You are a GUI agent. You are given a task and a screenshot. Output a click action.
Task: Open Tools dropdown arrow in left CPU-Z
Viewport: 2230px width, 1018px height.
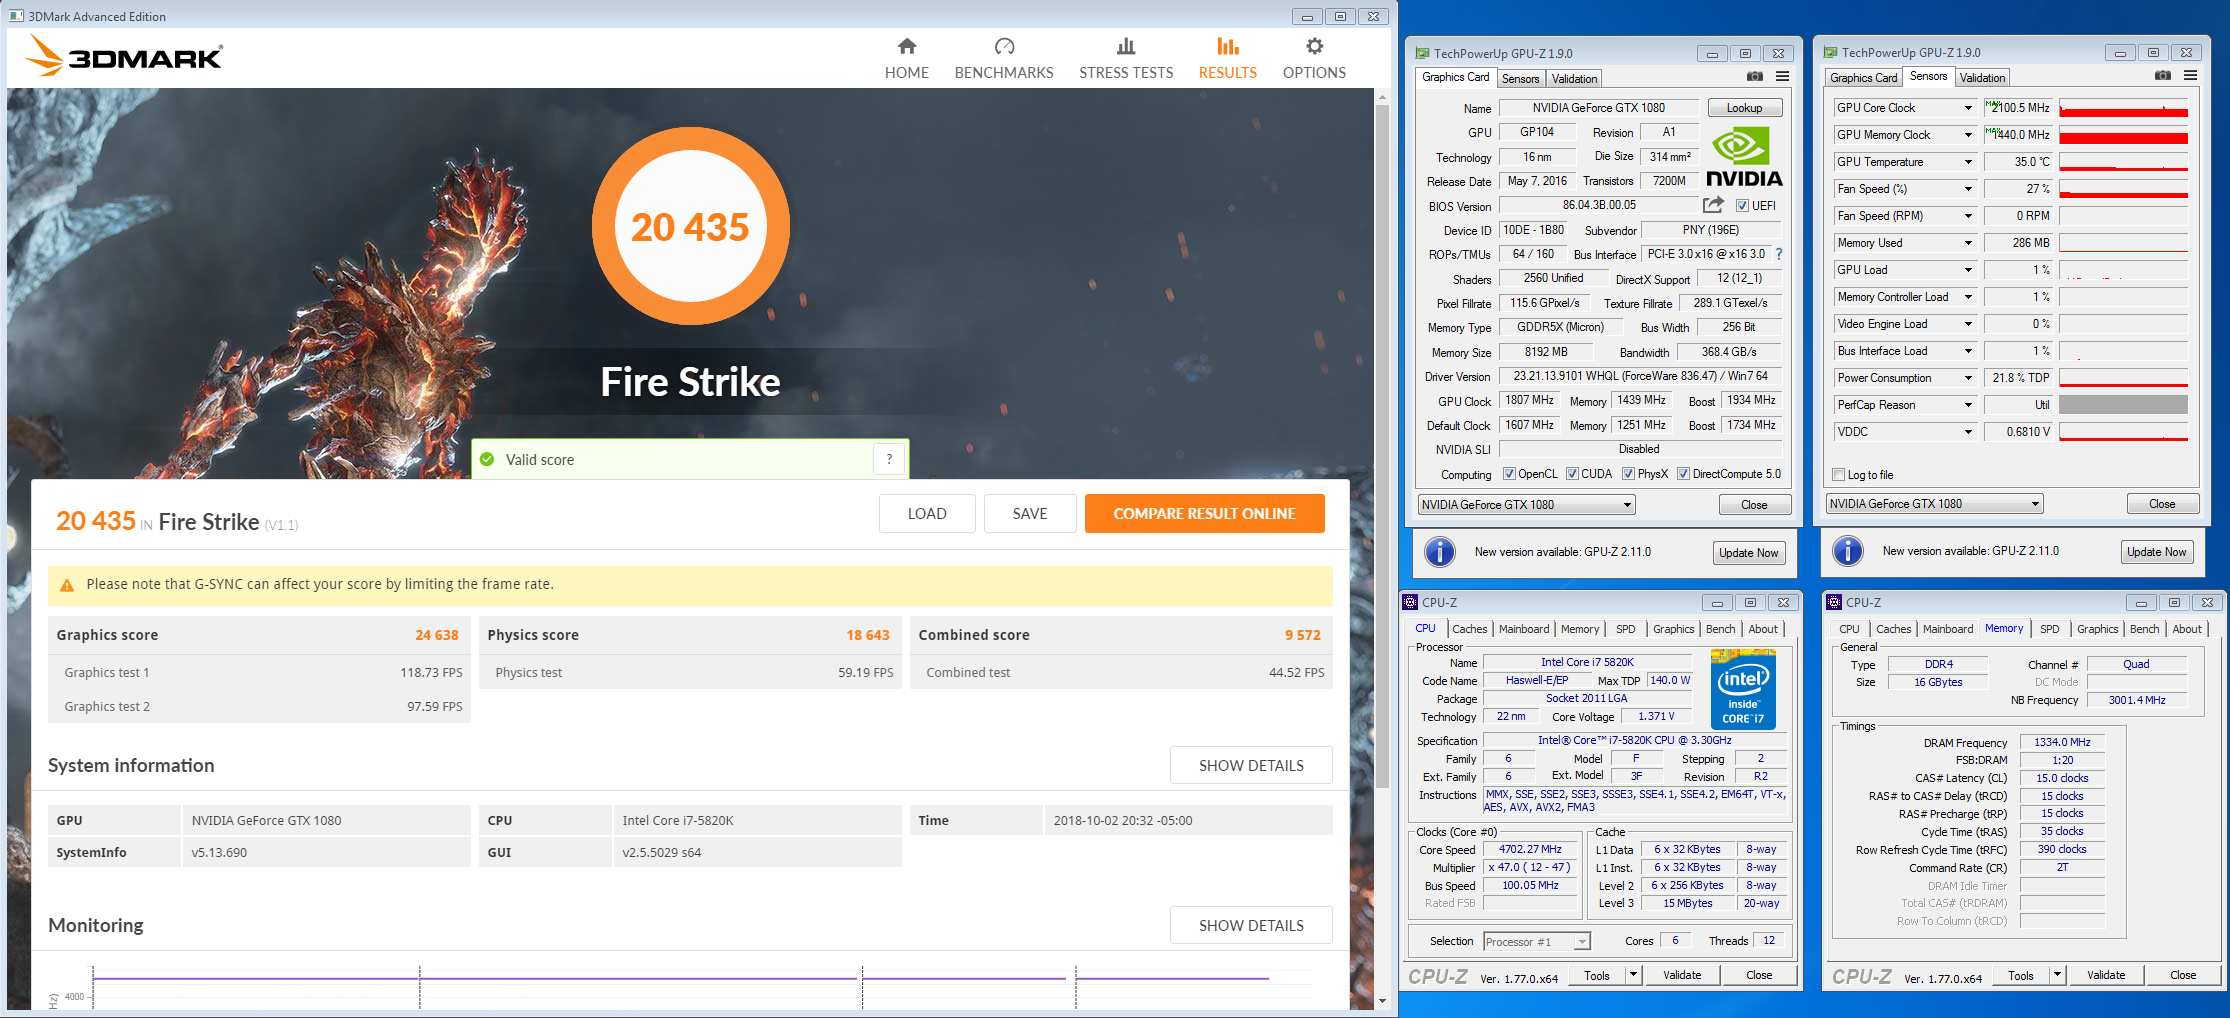click(1633, 975)
